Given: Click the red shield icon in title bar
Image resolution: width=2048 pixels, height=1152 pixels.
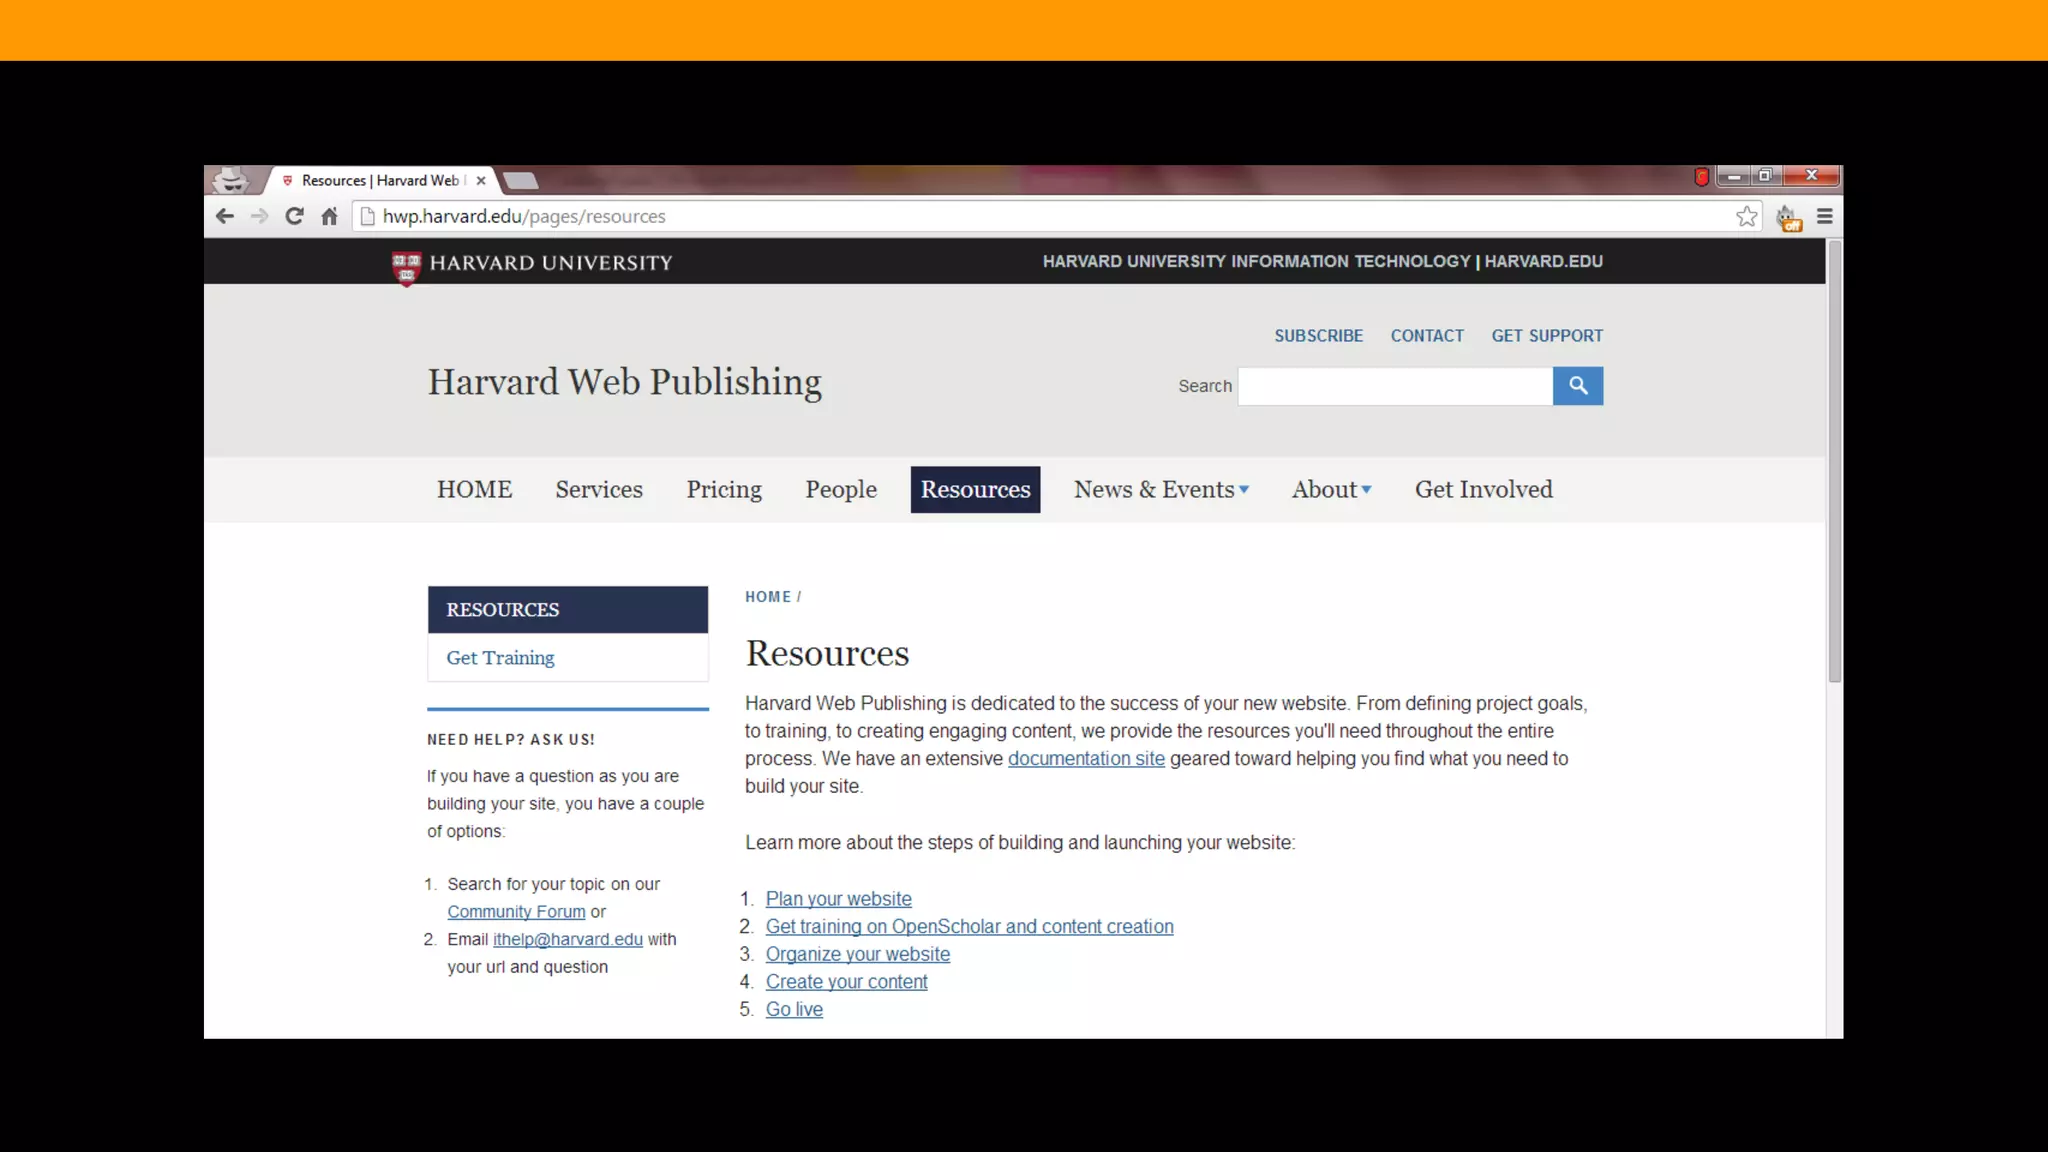Looking at the screenshot, I should [x=1701, y=177].
